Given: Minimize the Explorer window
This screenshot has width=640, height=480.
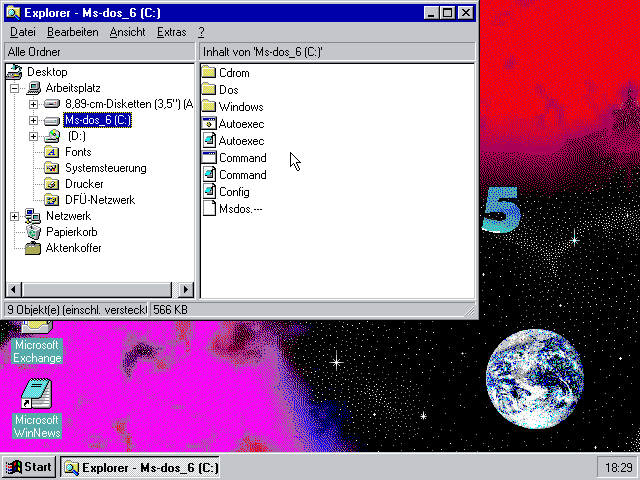Looking at the screenshot, I should 431,13.
